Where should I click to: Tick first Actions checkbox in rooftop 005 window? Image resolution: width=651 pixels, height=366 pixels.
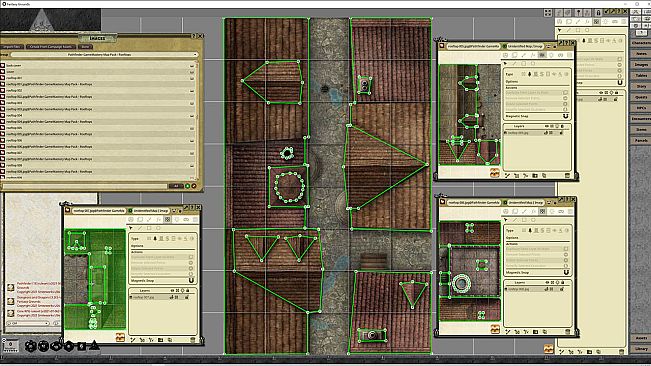(x=565, y=93)
